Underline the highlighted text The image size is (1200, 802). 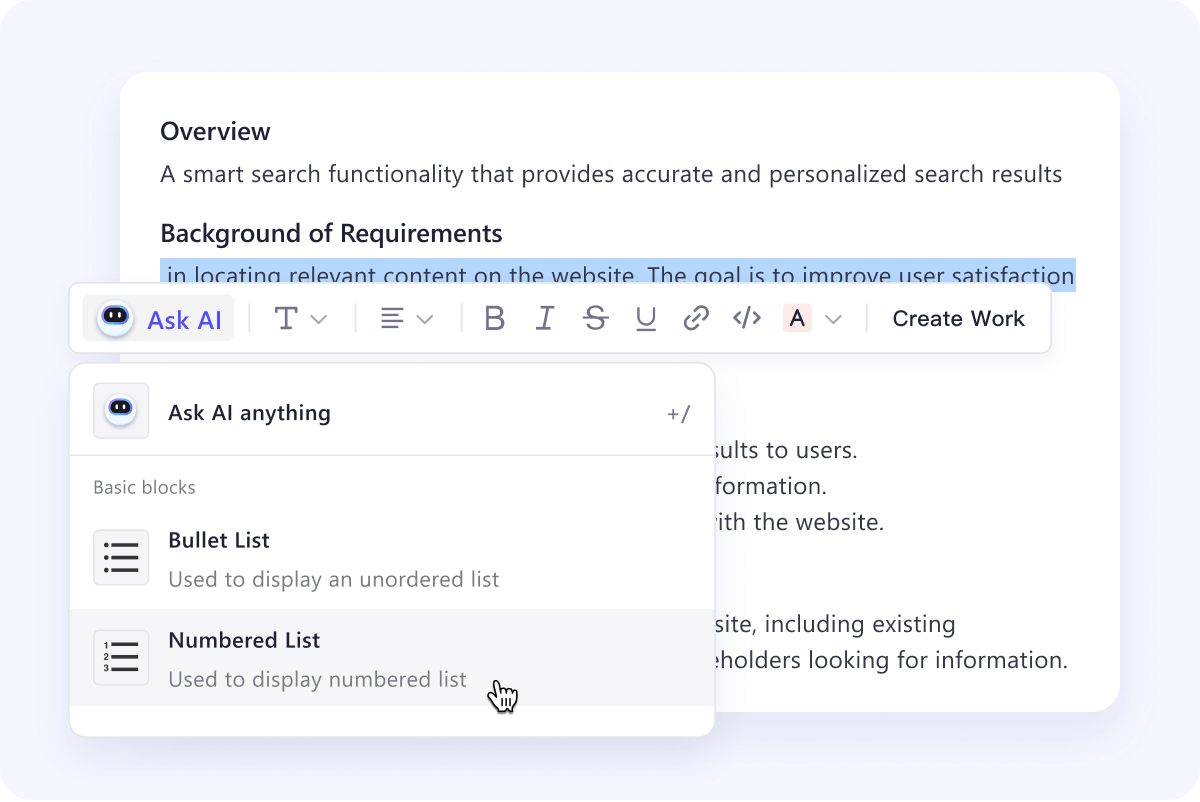tap(646, 318)
